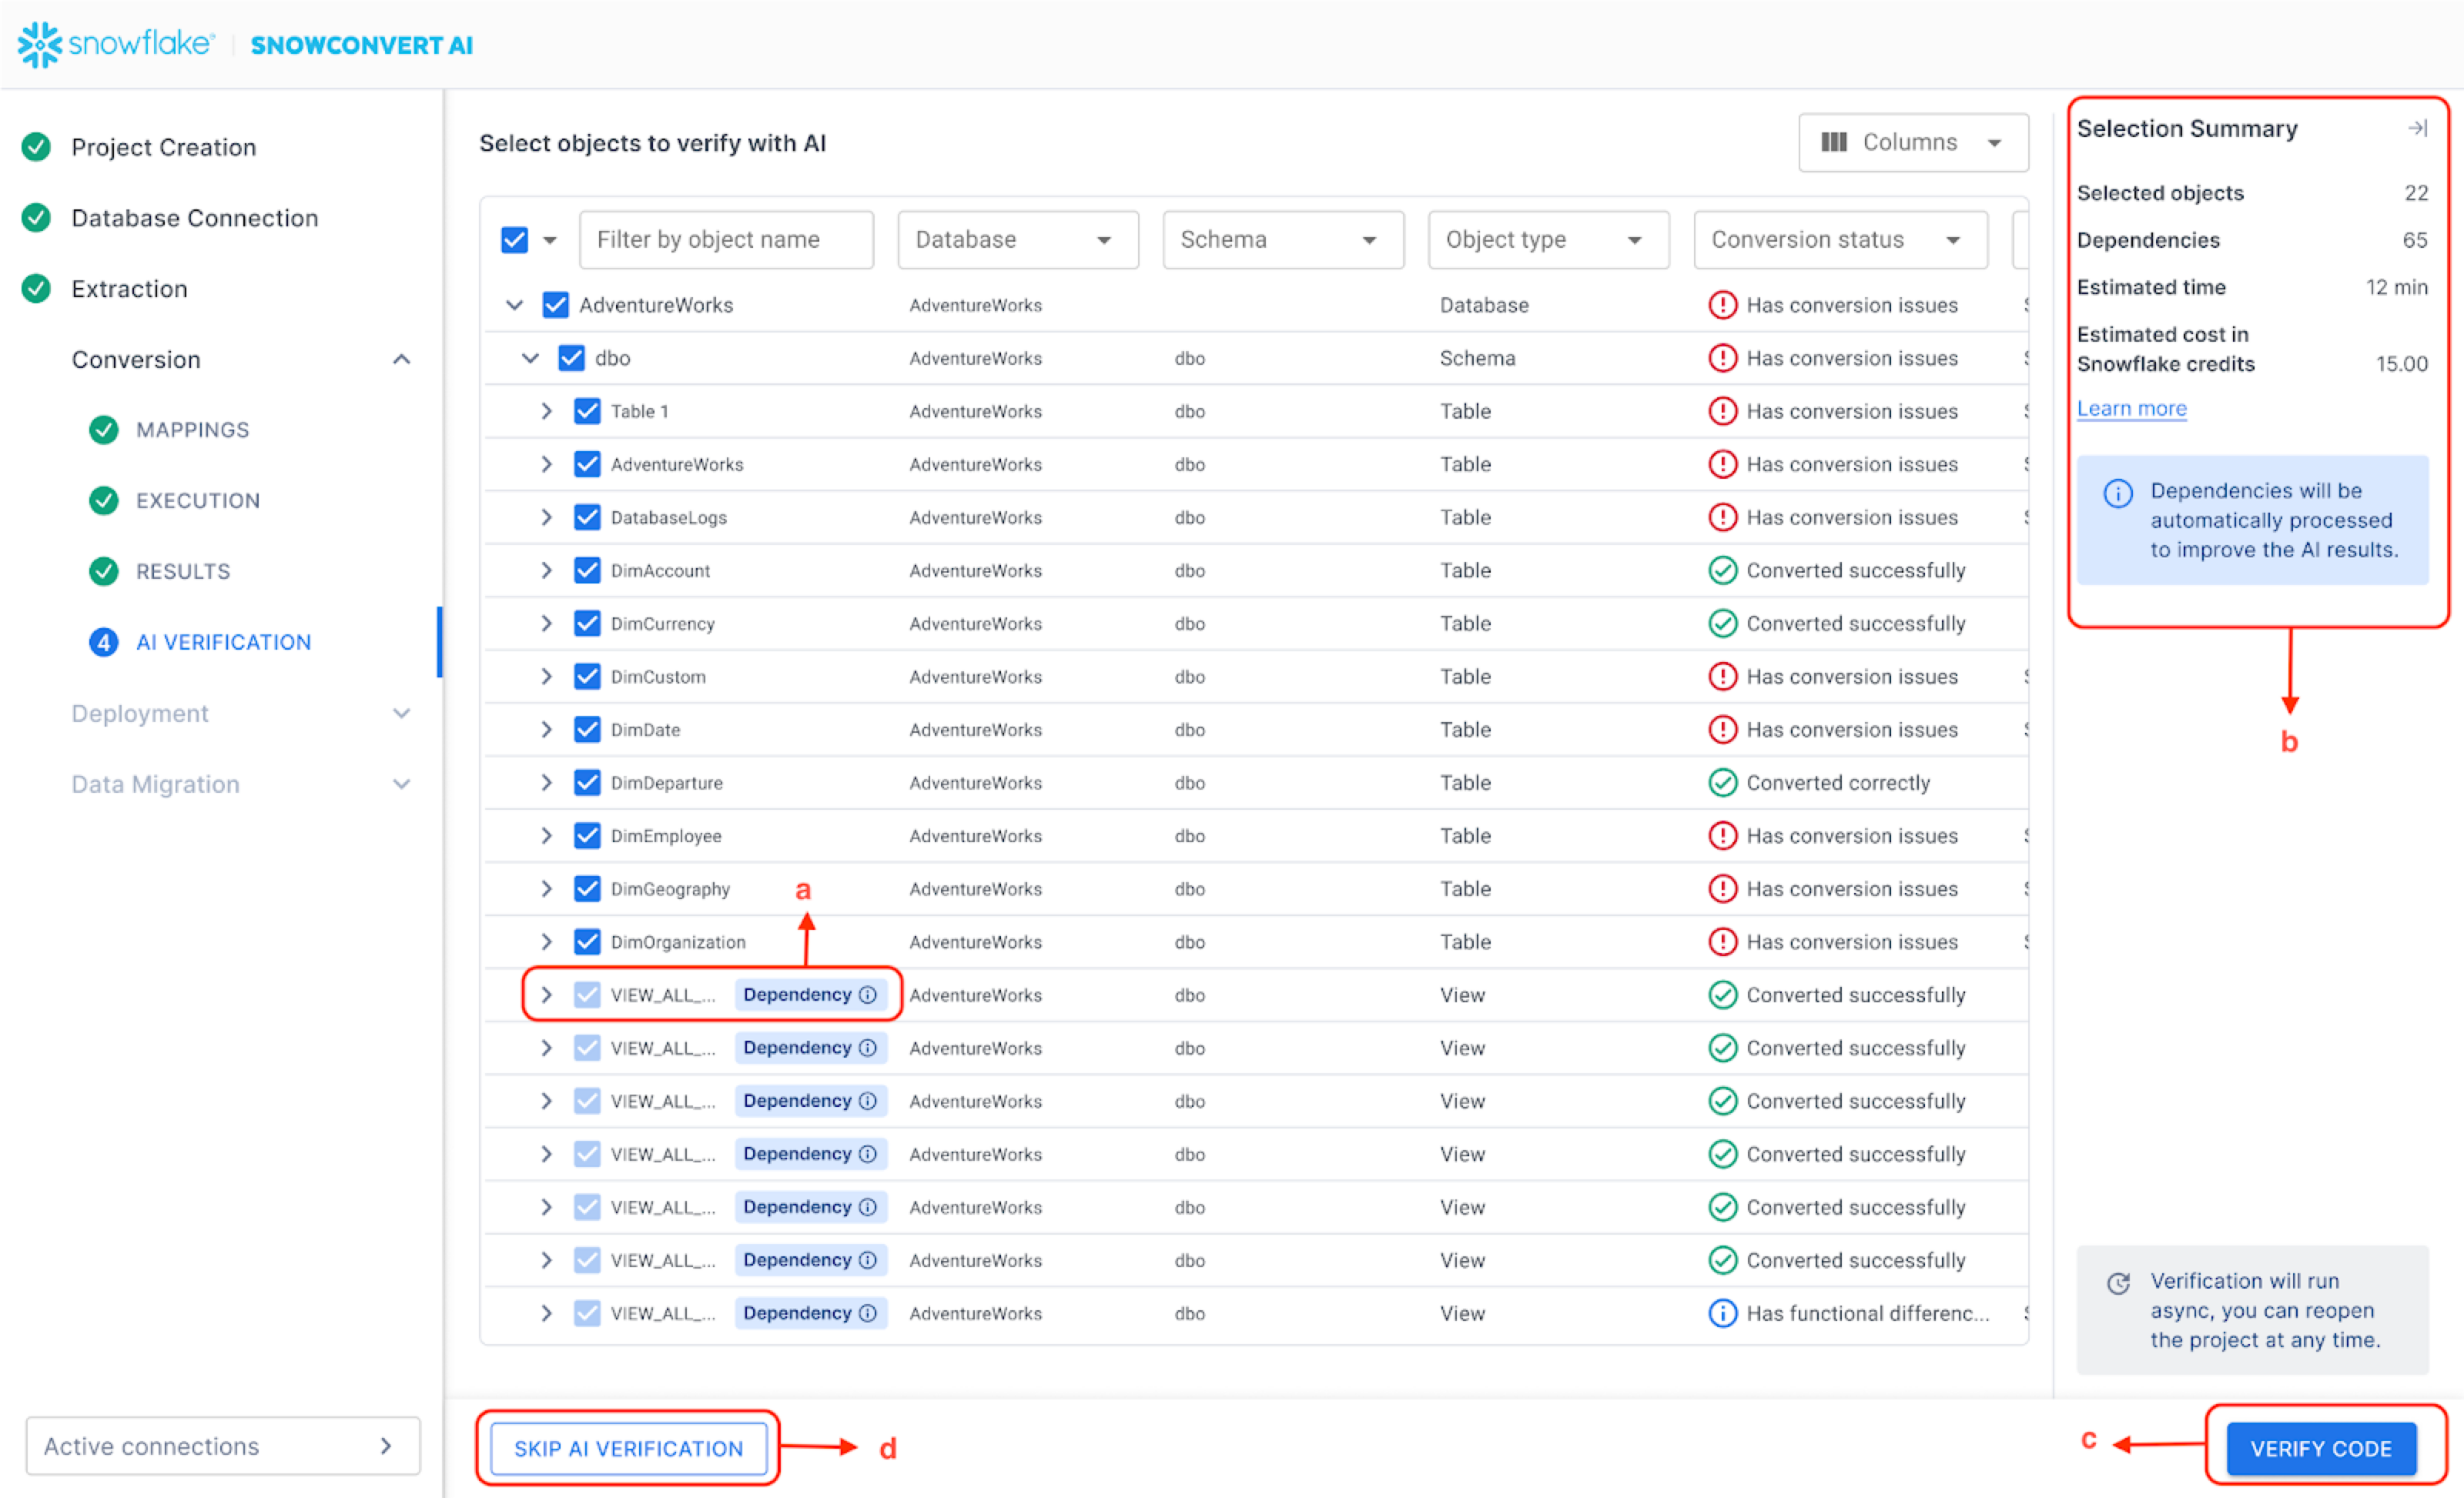This screenshot has height=1498, width=2464.
Task: Toggle the dbo schema checkbox
Action: [x=571, y=358]
